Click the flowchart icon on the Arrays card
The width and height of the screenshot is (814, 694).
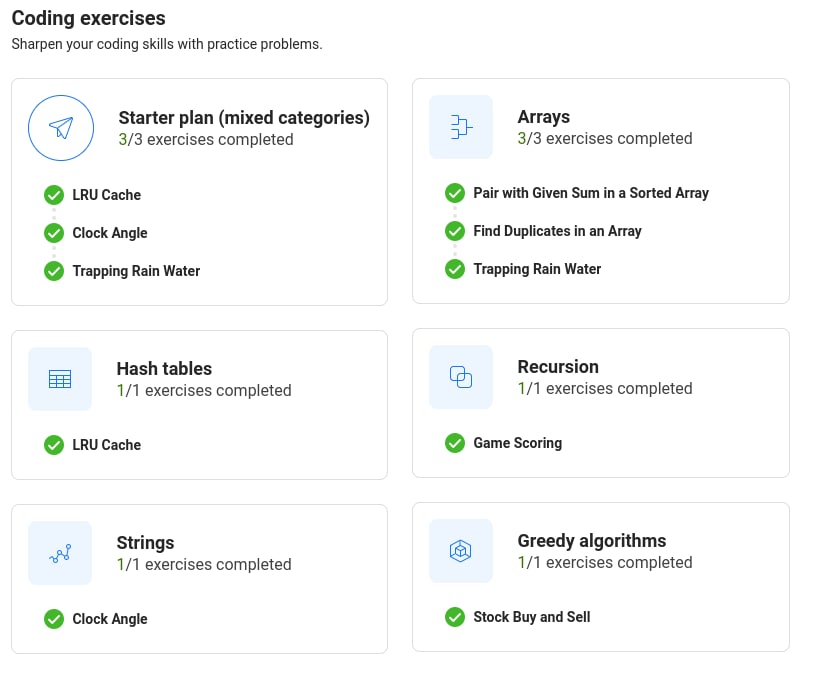461,127
